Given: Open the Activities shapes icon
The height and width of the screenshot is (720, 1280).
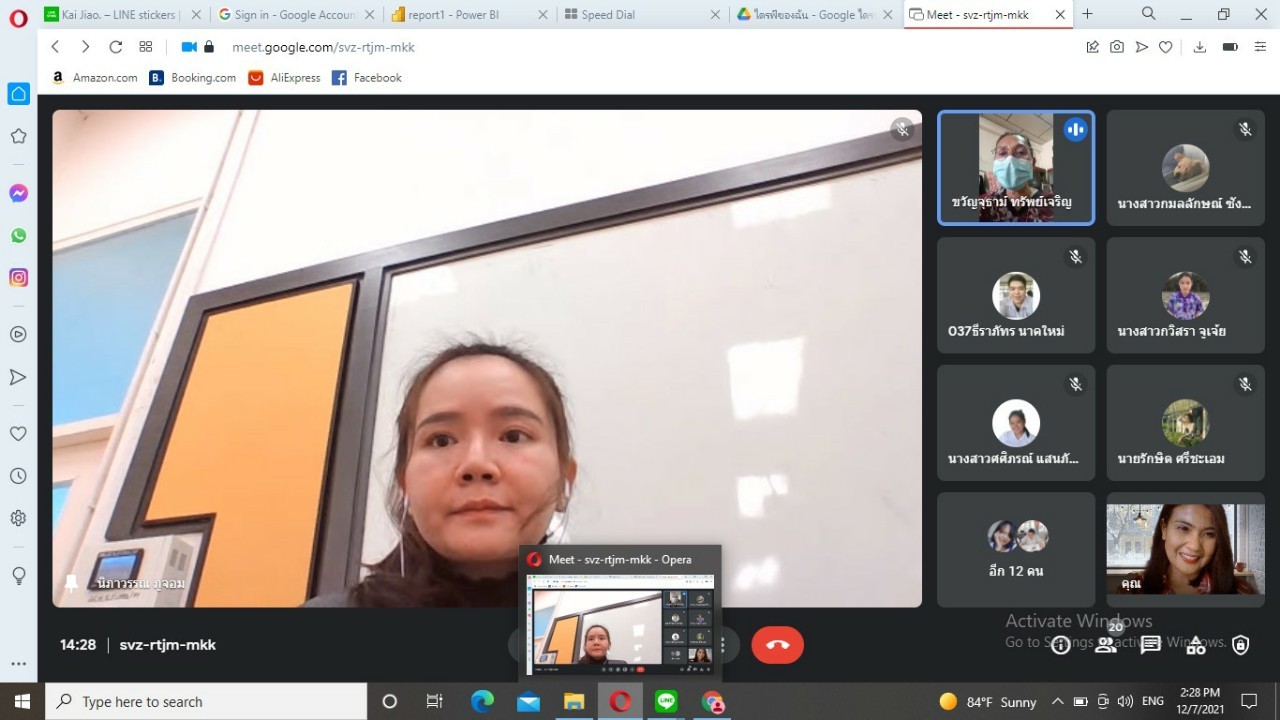Looking at the screenshot, I should [1196, 645].
